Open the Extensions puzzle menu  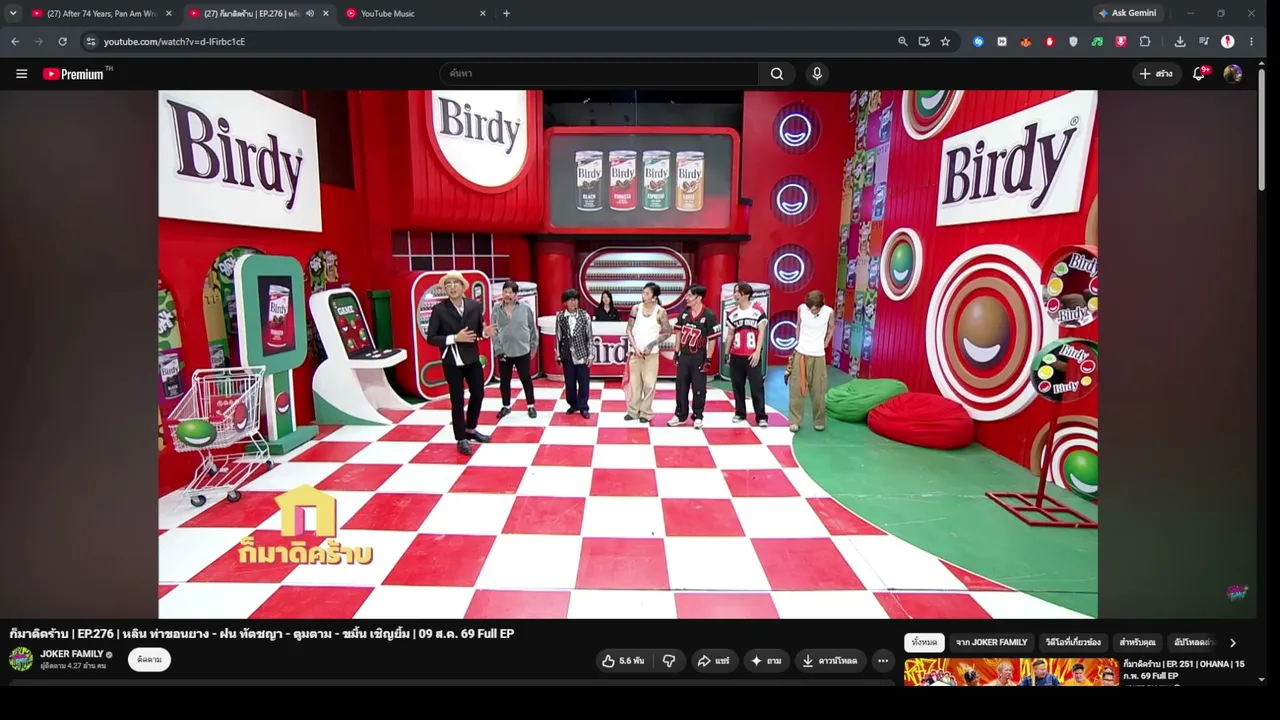pos(1145,42)
